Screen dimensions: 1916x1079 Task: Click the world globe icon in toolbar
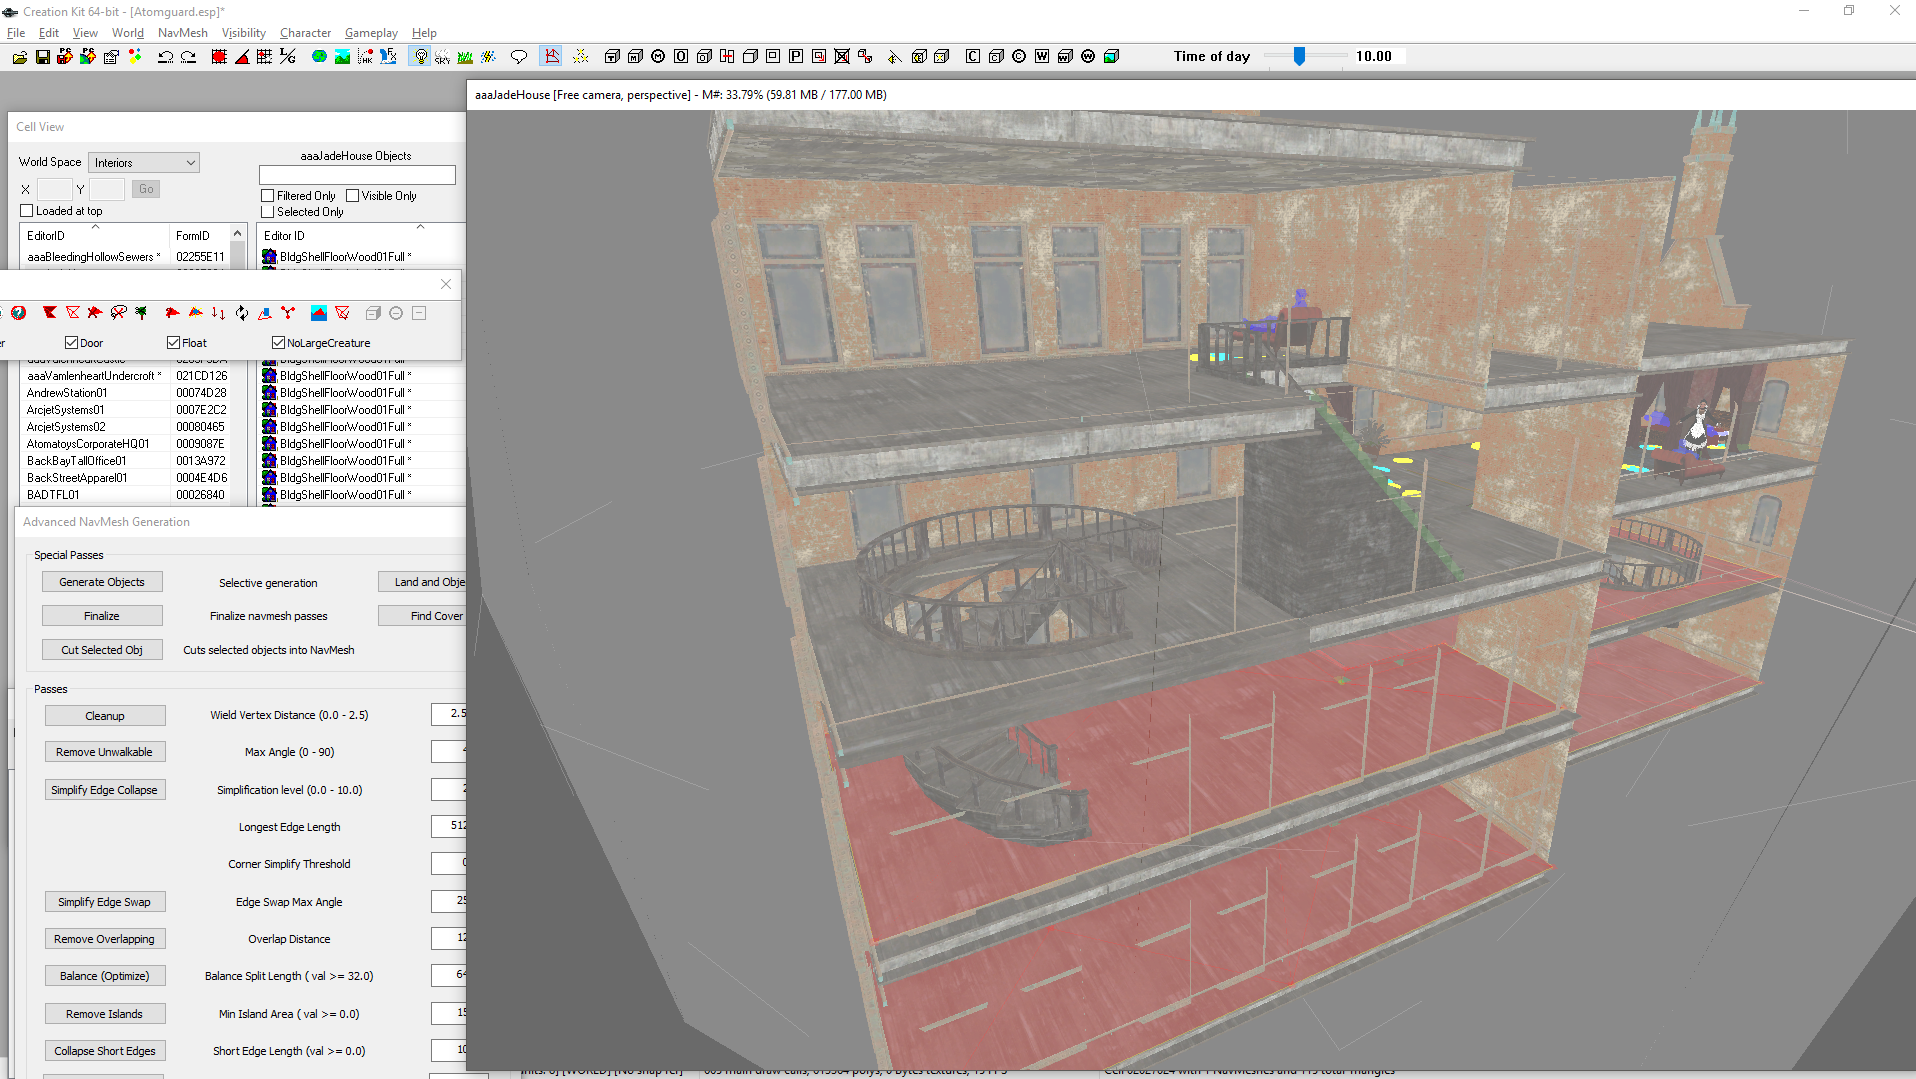coord(319,57)
